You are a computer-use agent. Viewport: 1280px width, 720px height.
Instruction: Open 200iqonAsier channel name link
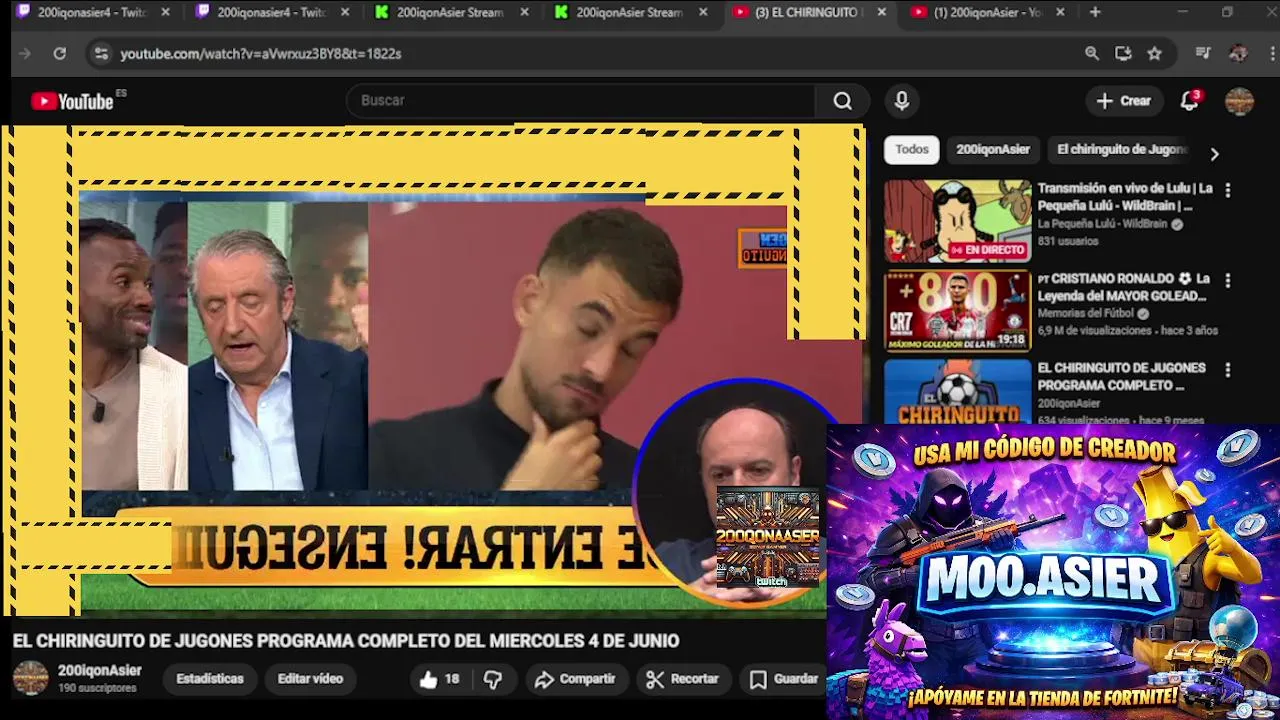[99, 671]
